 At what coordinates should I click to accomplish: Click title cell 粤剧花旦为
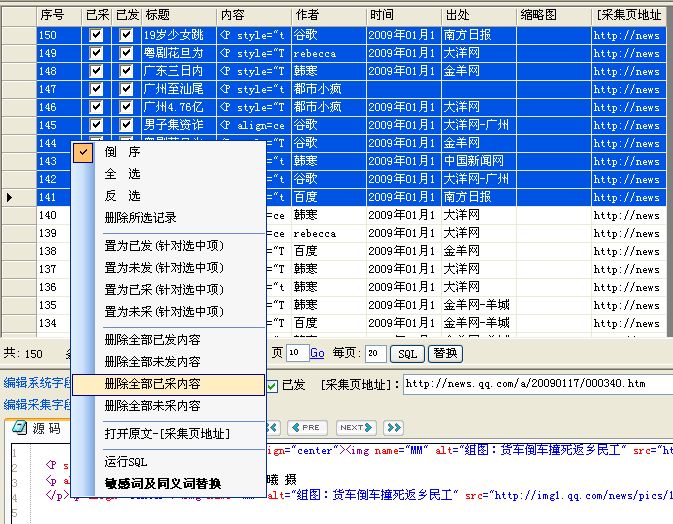[179, 53]
